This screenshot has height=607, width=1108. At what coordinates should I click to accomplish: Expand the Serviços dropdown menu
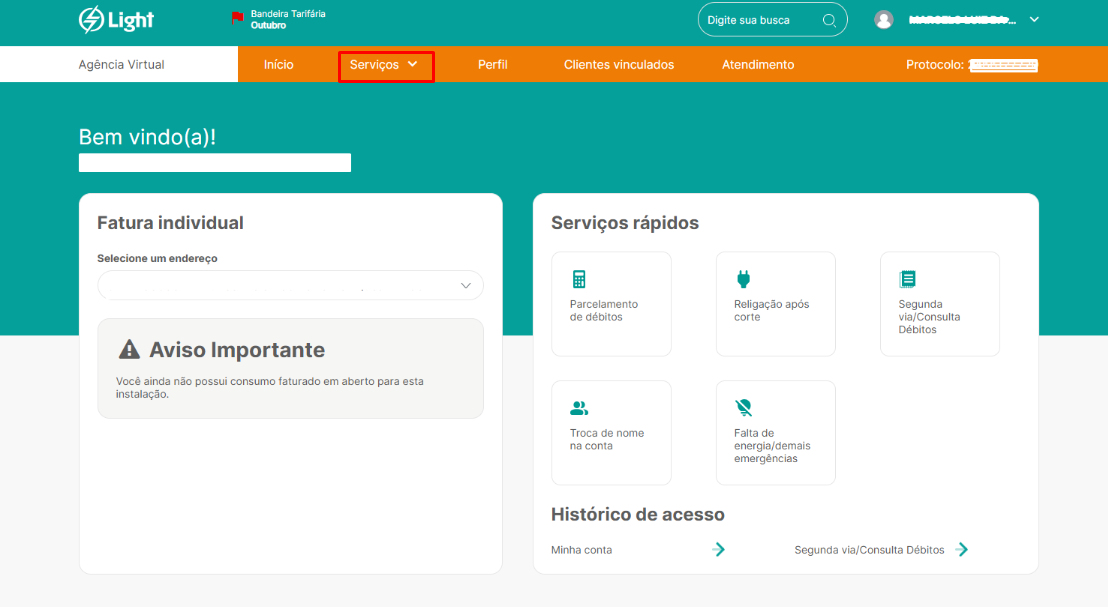pos(386,65)
